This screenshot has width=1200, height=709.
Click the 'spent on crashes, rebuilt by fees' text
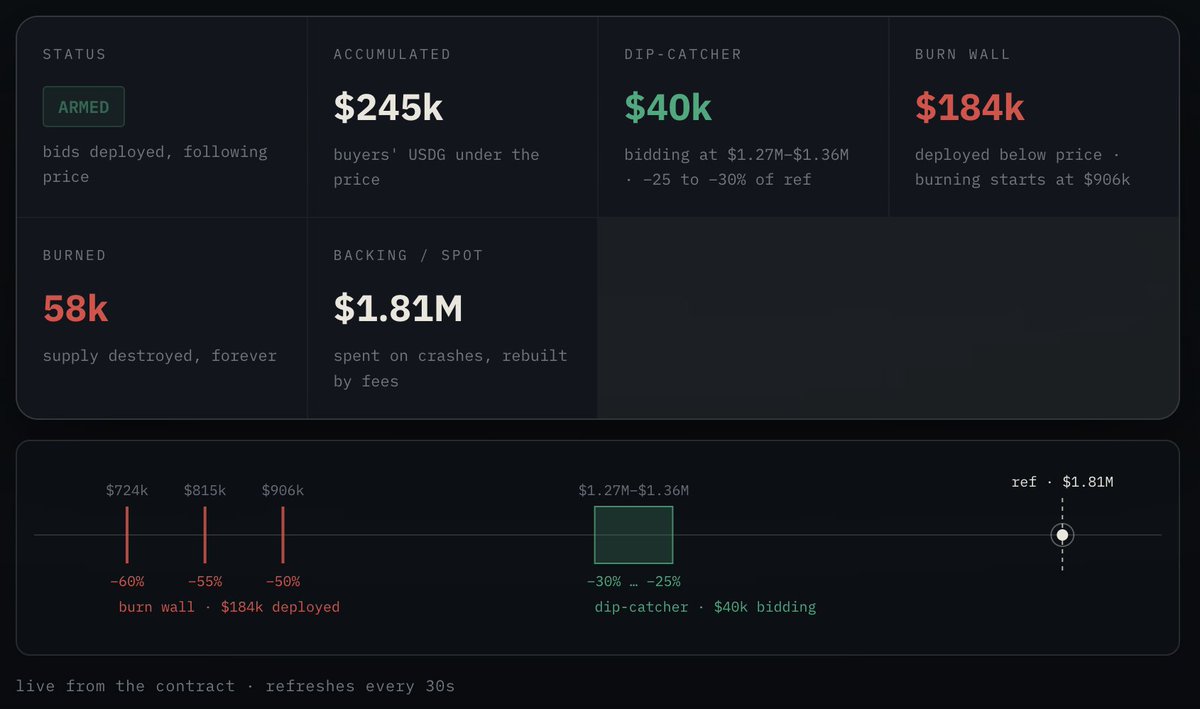point(450,368)
